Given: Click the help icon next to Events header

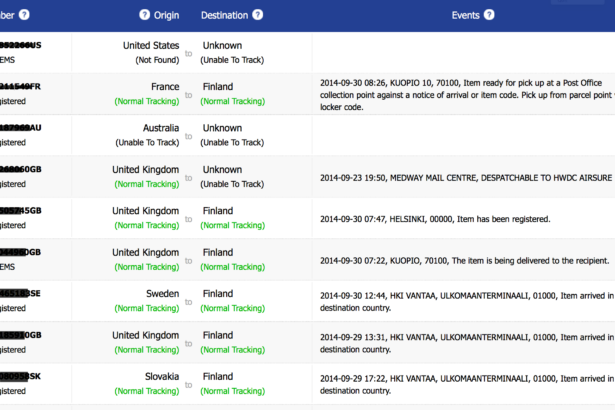Looking at the screenshot, I should coord(490,15).
